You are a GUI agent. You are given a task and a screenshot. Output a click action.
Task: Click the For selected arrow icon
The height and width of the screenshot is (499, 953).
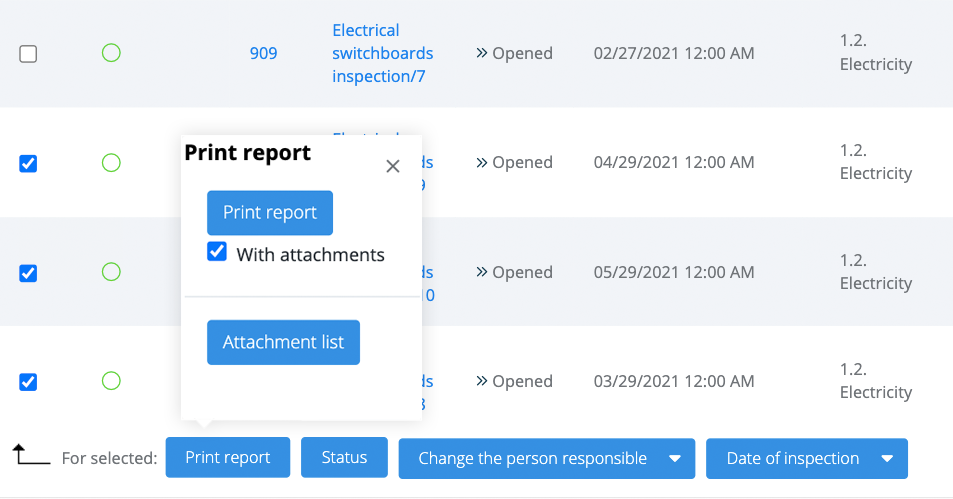31,454
